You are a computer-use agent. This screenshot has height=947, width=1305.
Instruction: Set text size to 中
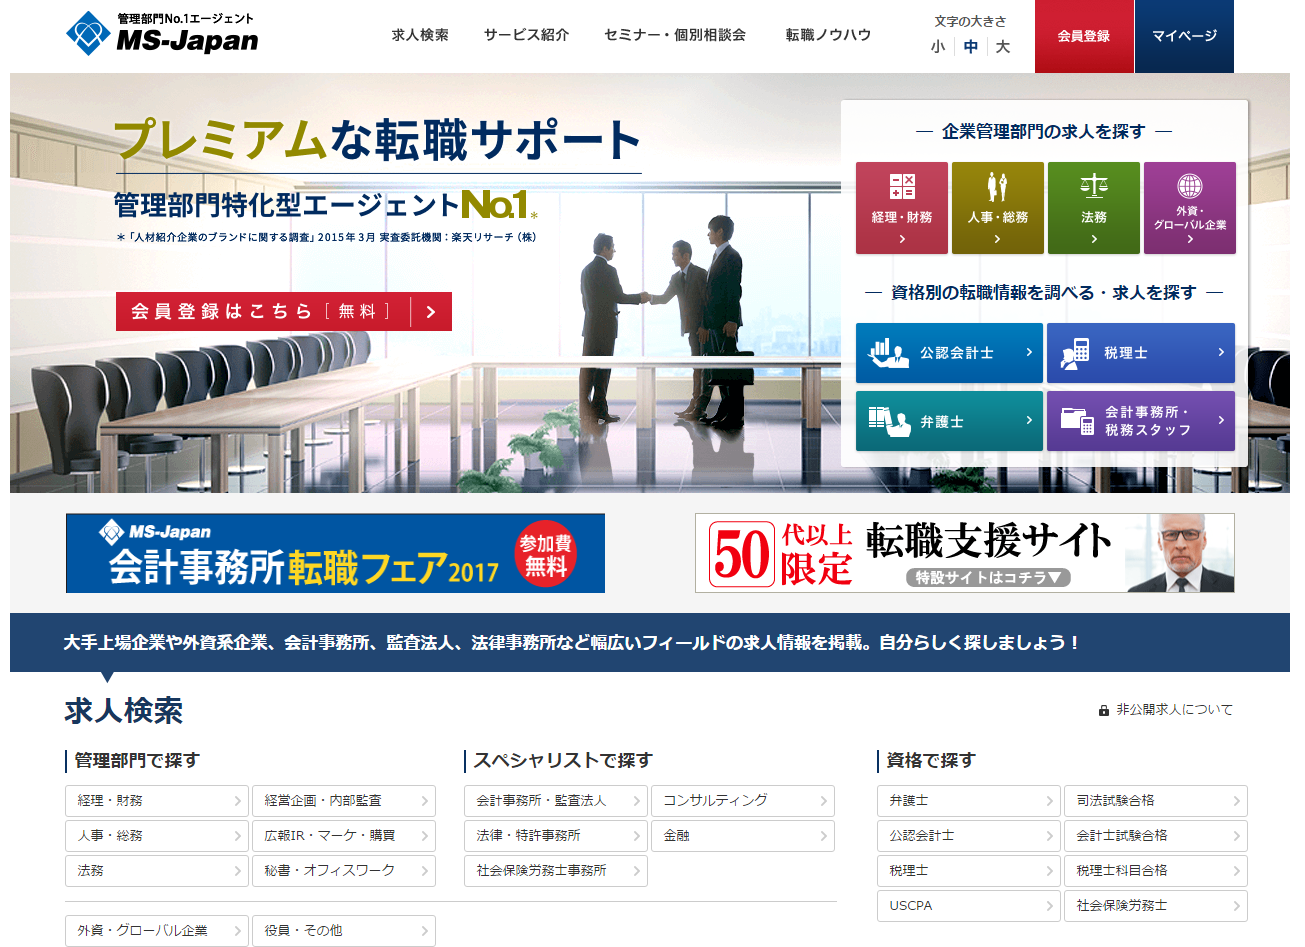pyautogui.click(x=971, y=47)
